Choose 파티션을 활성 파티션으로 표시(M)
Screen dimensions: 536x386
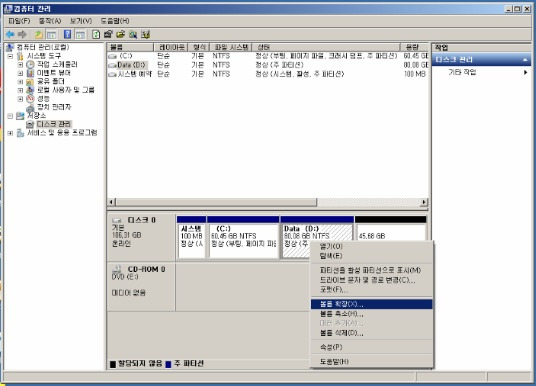pyautogui.click(x=372, y=270)
